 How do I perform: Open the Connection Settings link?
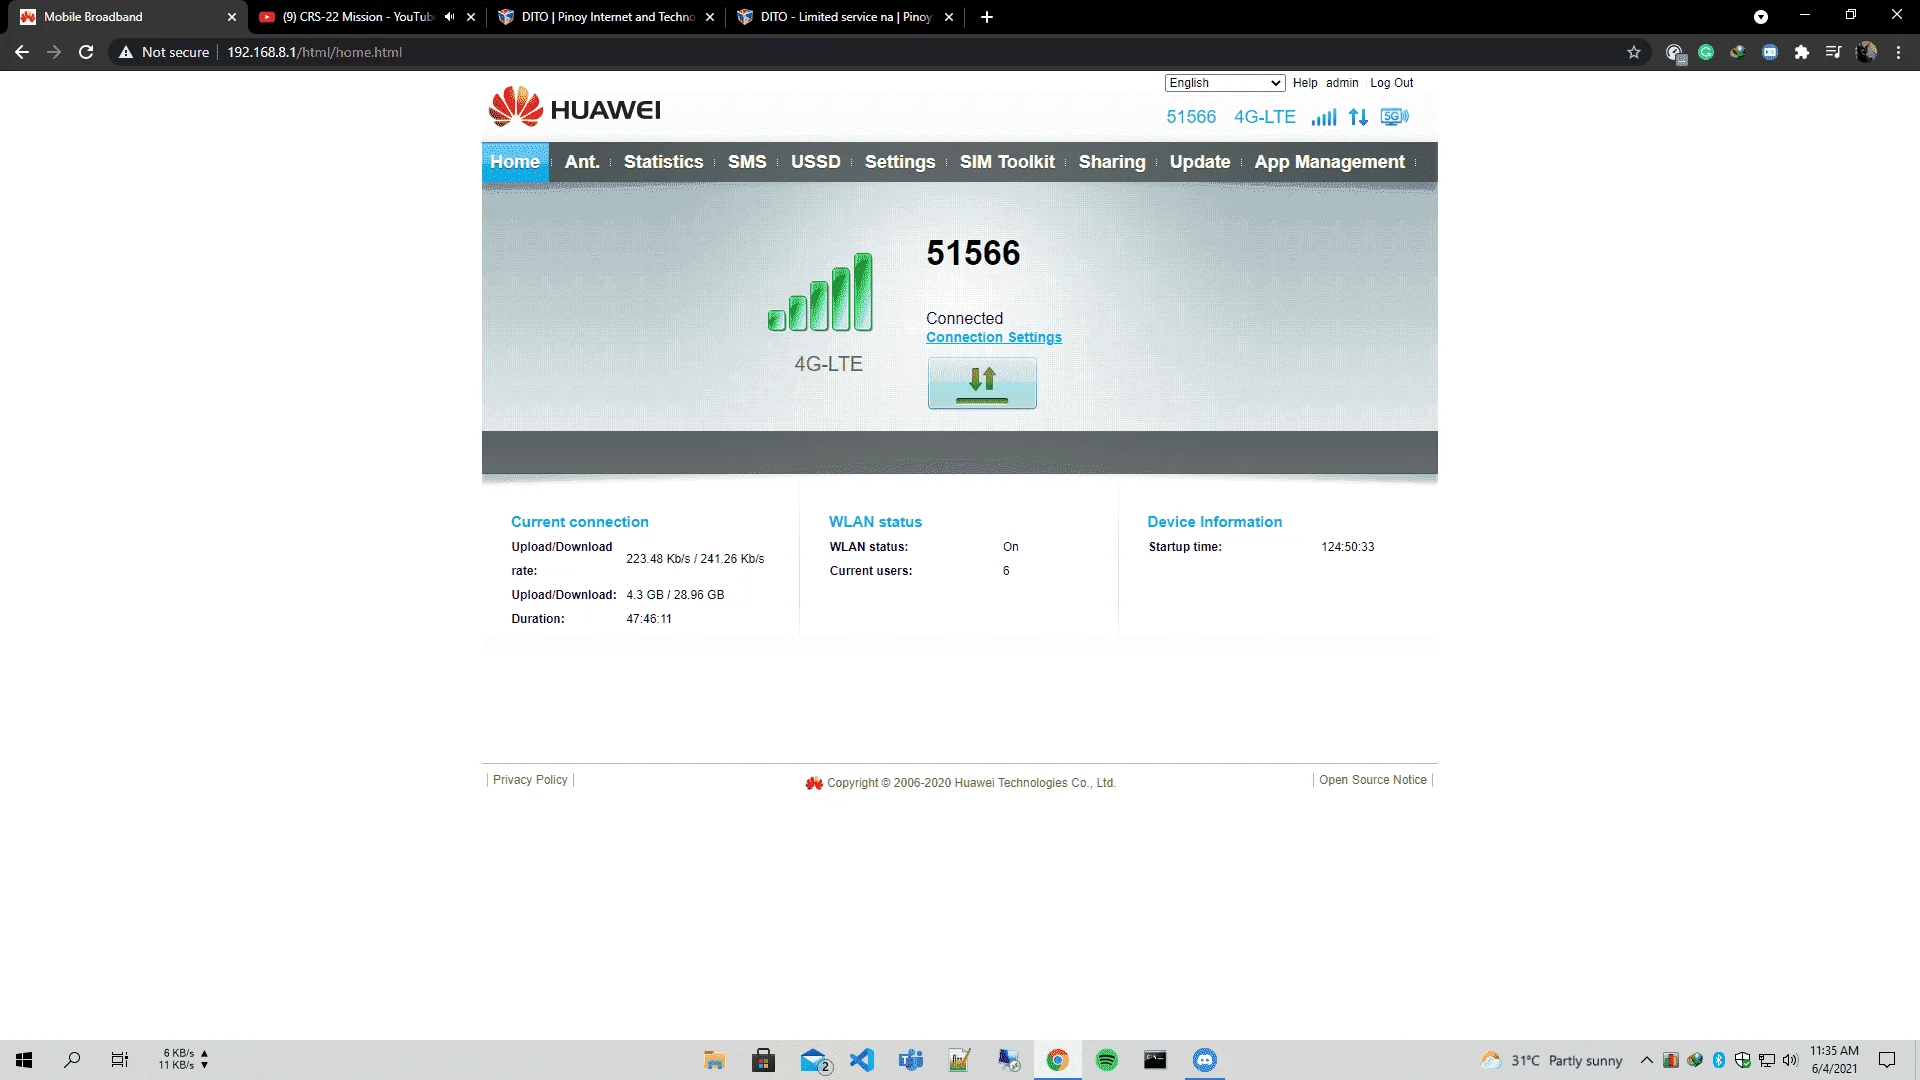(994, 338)
